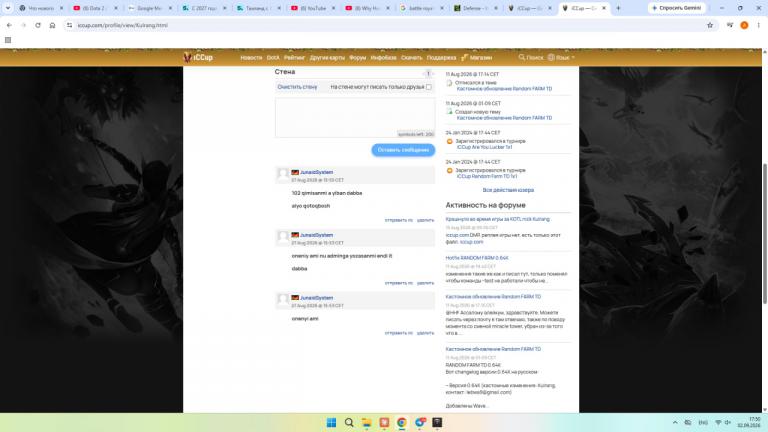Screen dimensions: 768x432
Task: Click the Магазин shop icon
Action: (x=464, y=57)
